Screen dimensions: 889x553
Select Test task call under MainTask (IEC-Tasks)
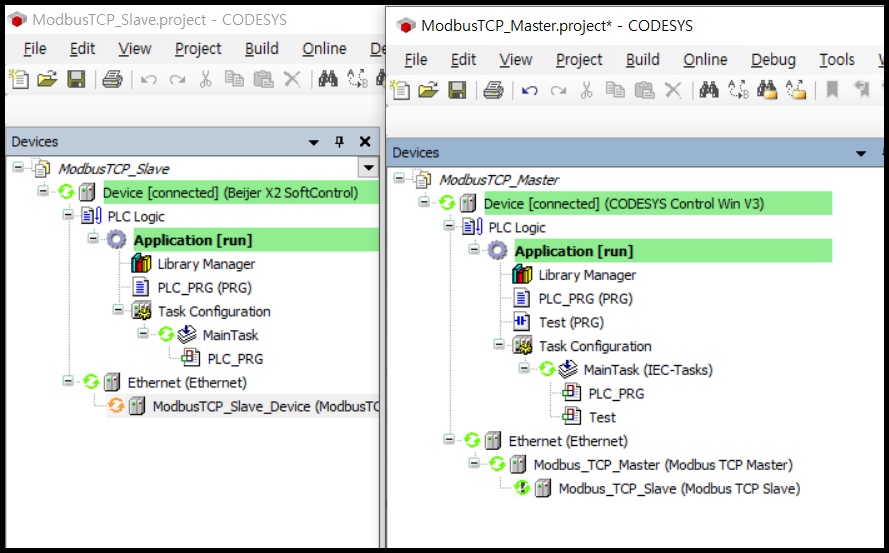point(602,418)
